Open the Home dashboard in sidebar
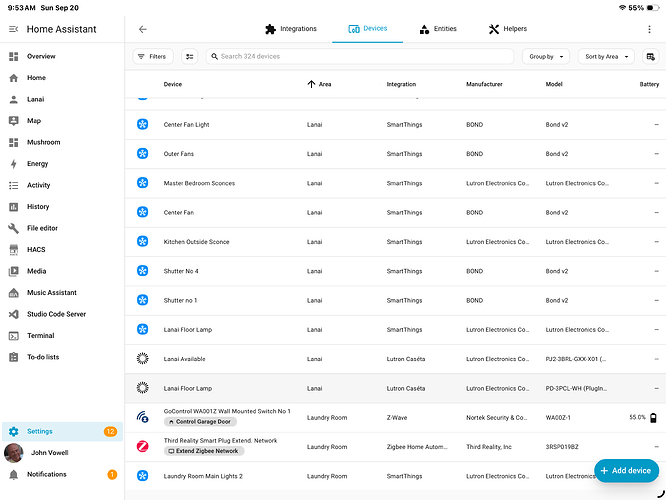Screen dimensions: 666x500 coord(62,78)
